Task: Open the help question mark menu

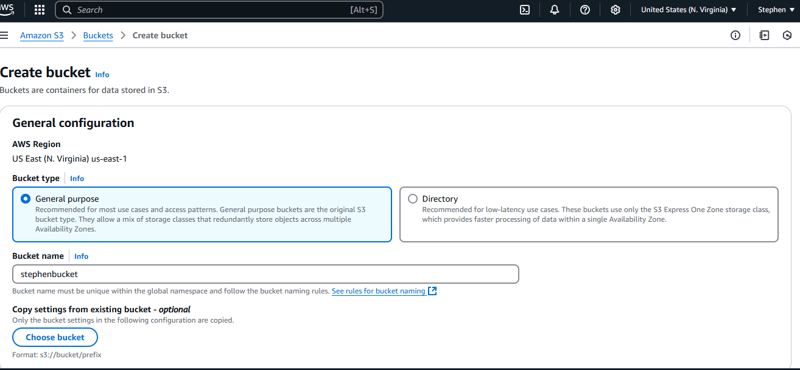Action: point(585,10)
